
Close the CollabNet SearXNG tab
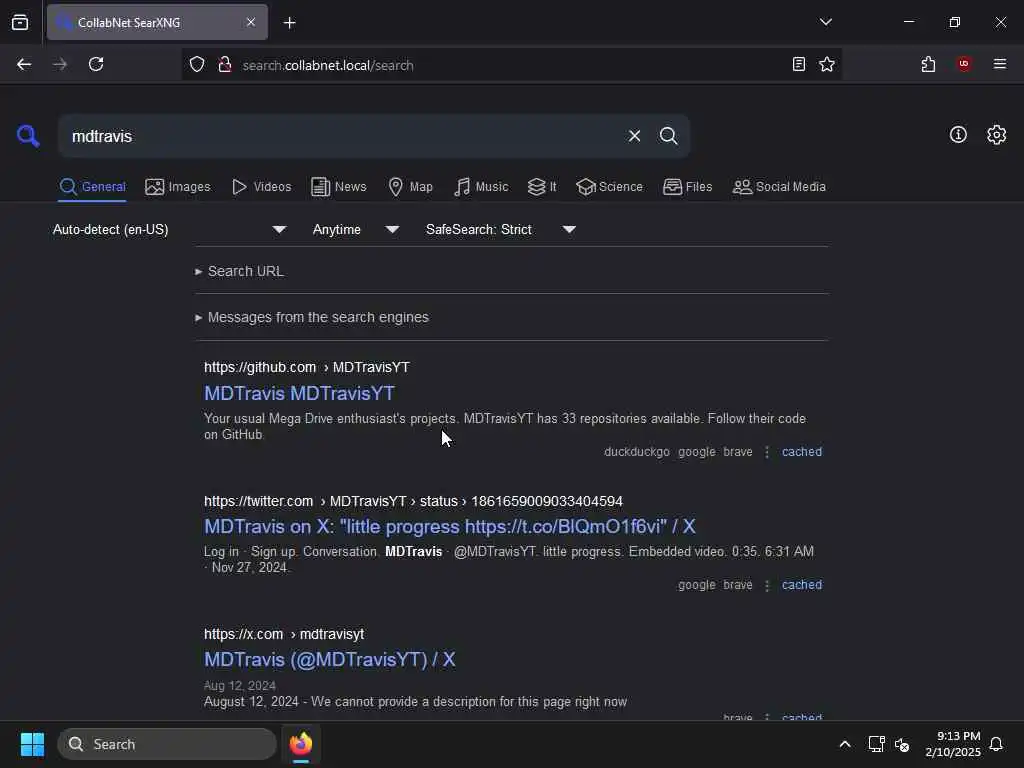251,22
